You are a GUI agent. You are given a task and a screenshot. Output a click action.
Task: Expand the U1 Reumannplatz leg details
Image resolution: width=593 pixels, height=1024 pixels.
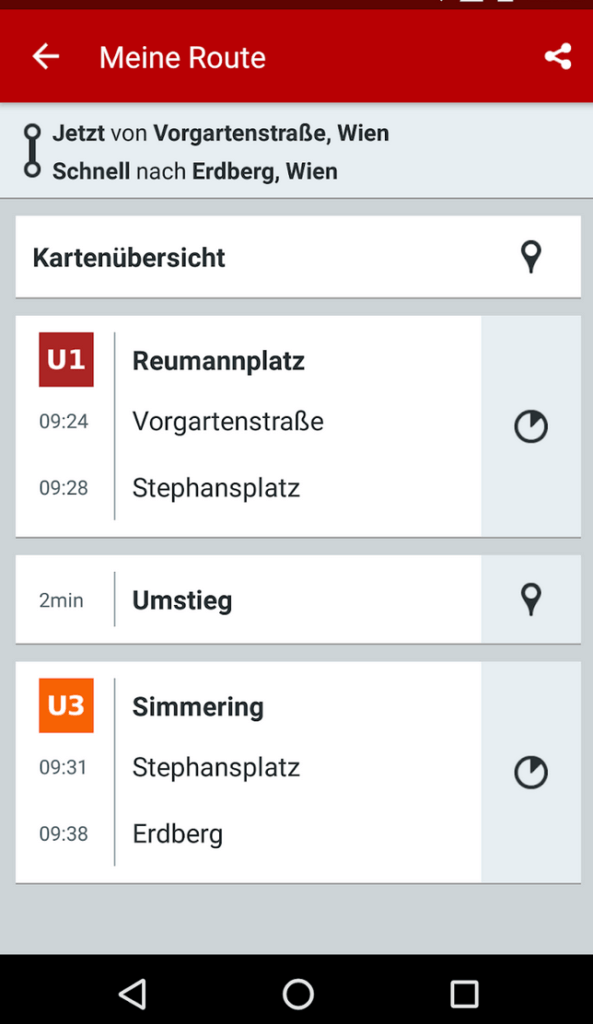248,426
